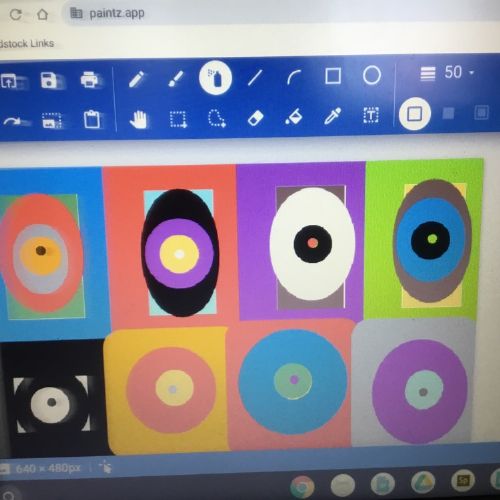Image resolution: width=500 pixels, height=500 pixels.
Task: Select the Ellipse shape tool
Action: pos(372,75)
